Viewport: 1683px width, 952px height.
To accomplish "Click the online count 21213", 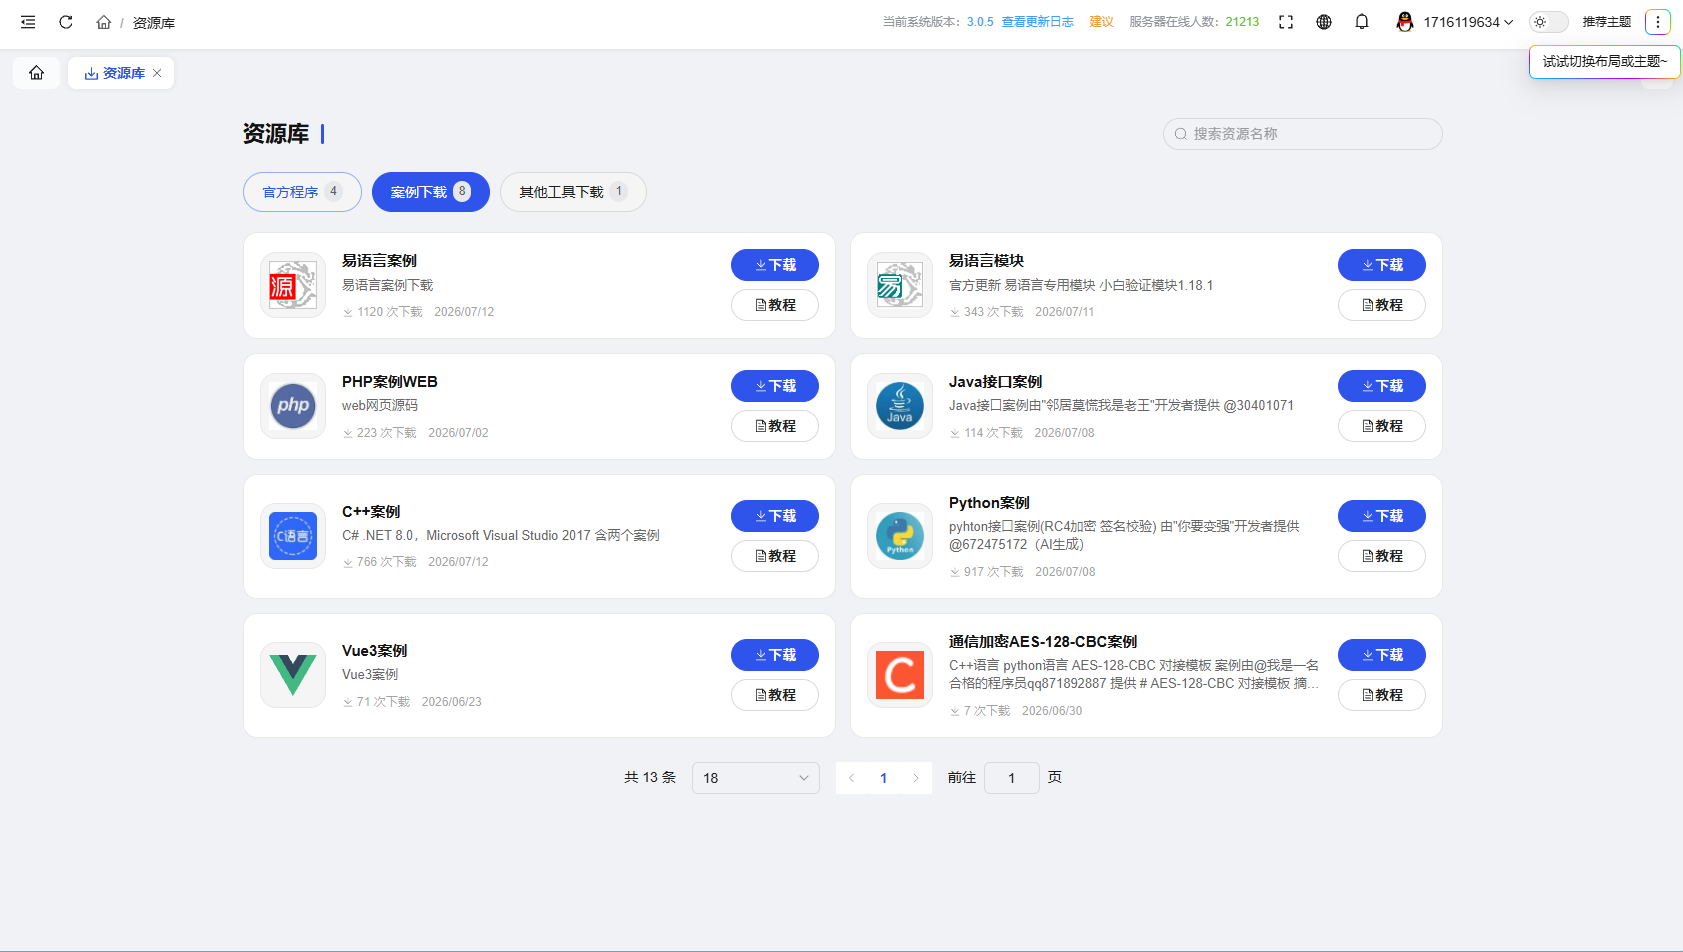I will (x=1242, y=22).
